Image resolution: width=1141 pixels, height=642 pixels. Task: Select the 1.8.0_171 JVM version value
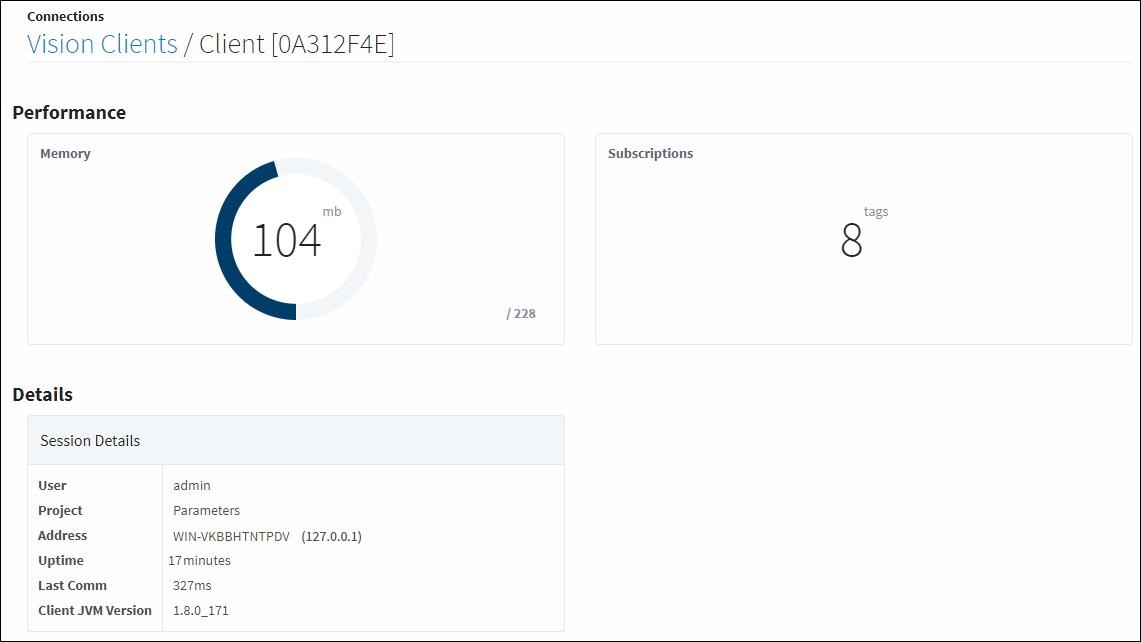[201, 611]
